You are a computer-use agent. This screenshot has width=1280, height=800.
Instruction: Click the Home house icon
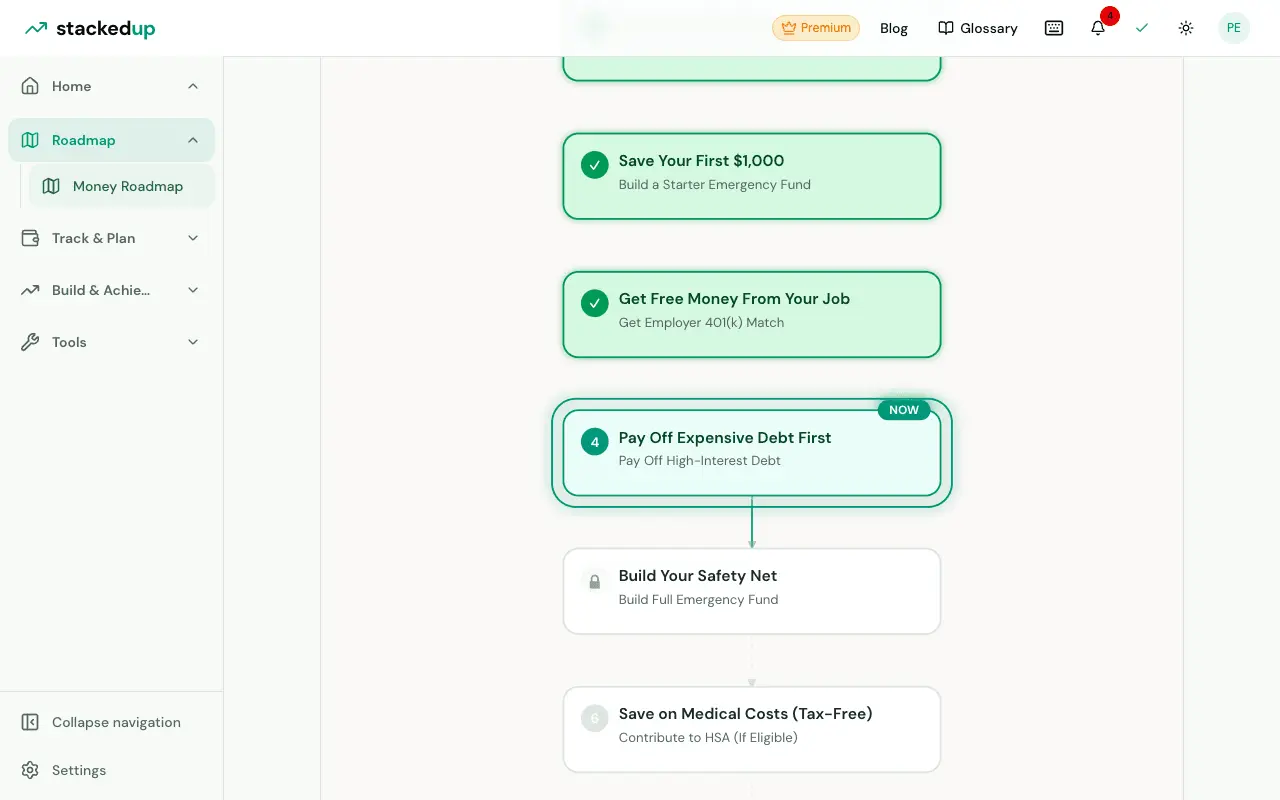pos(30,86)
